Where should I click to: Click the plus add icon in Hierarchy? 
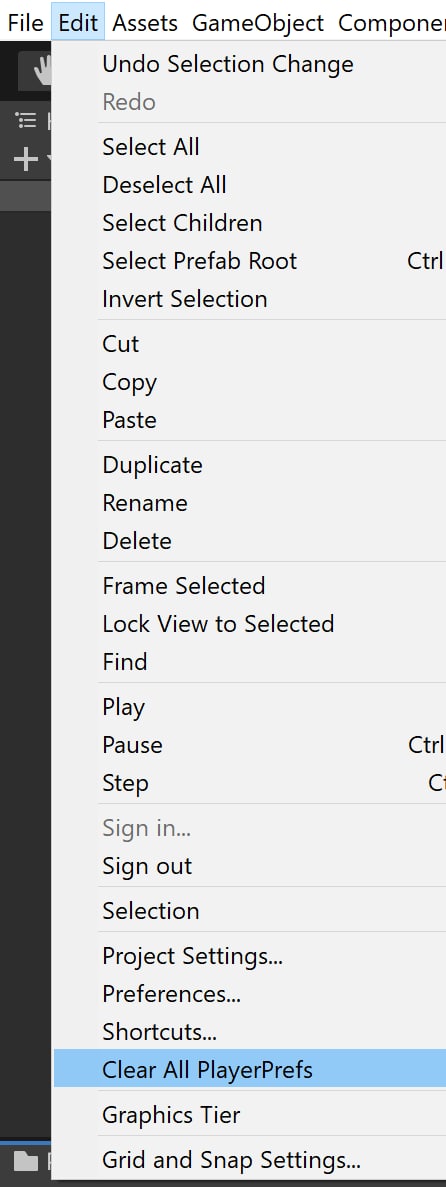coord(26,159)
